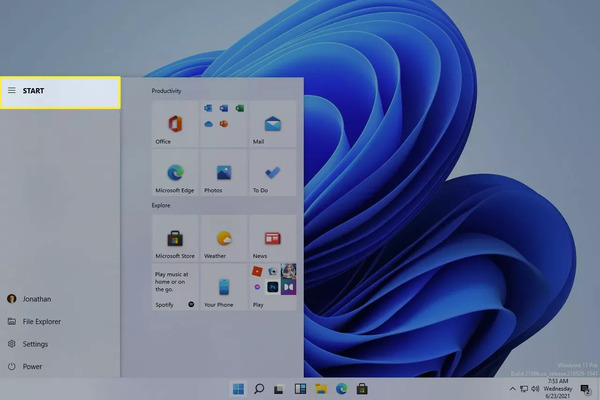Open Settings from Start sidebar
Viewport: 600px width, 400px height.
coord(60,344)
